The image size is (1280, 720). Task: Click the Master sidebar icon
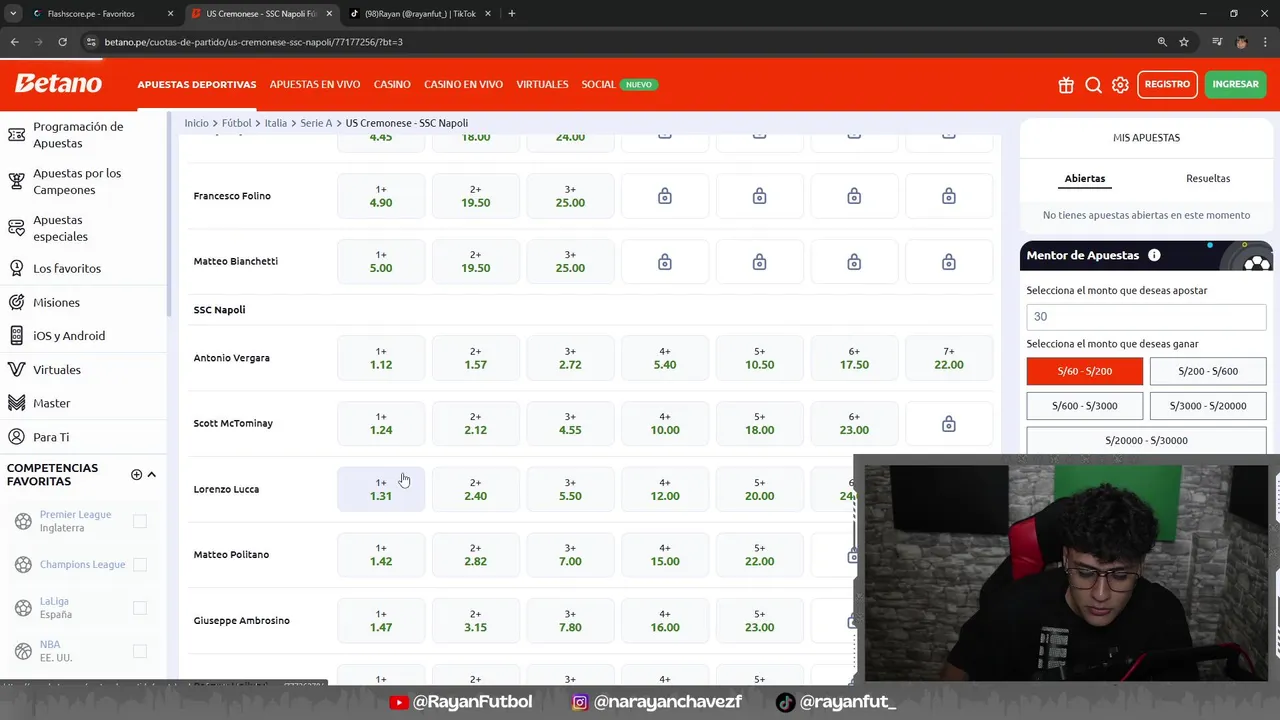coord(16,403)
